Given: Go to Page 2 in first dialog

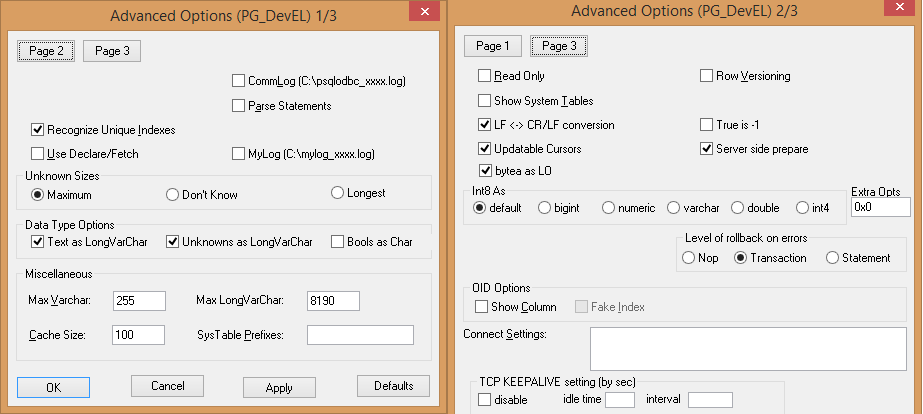Looking at the screenshot, I should click(x=46, y=51).
